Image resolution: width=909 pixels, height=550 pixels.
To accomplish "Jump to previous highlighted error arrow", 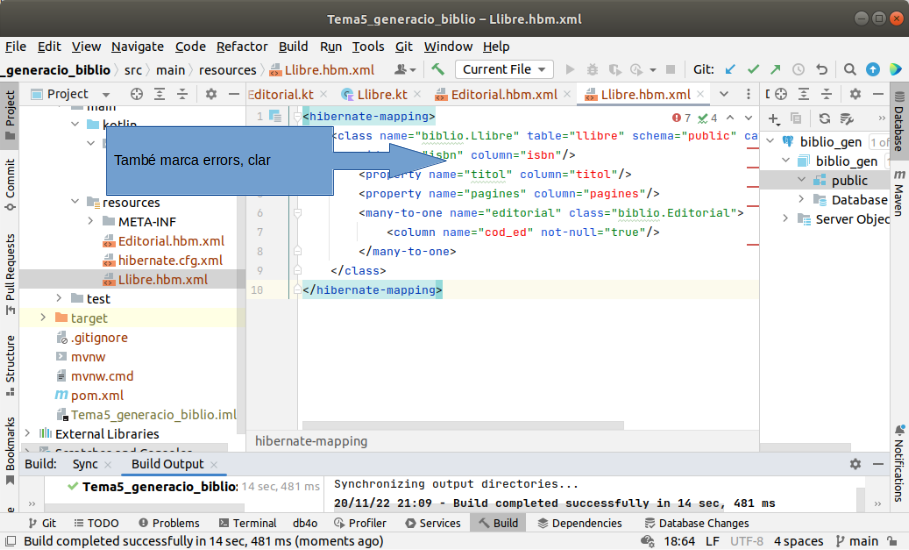I will (x=730, y=118).
